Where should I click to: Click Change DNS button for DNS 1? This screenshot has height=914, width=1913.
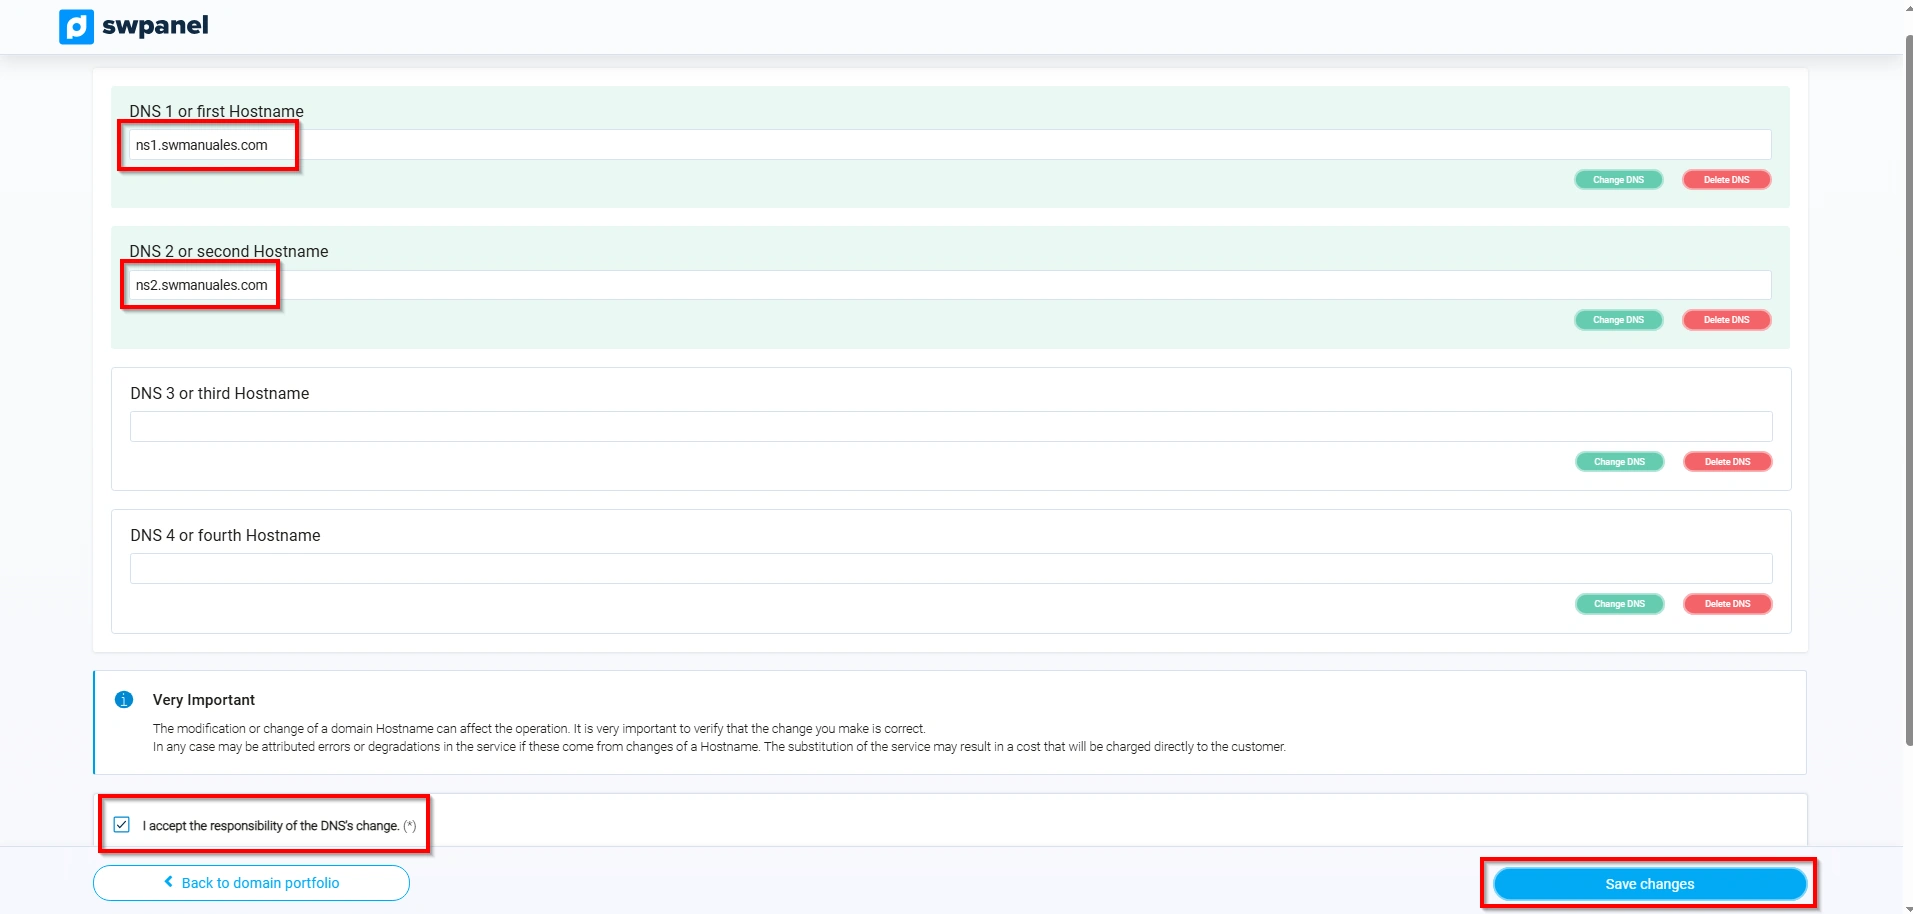tap(1619, 180)
